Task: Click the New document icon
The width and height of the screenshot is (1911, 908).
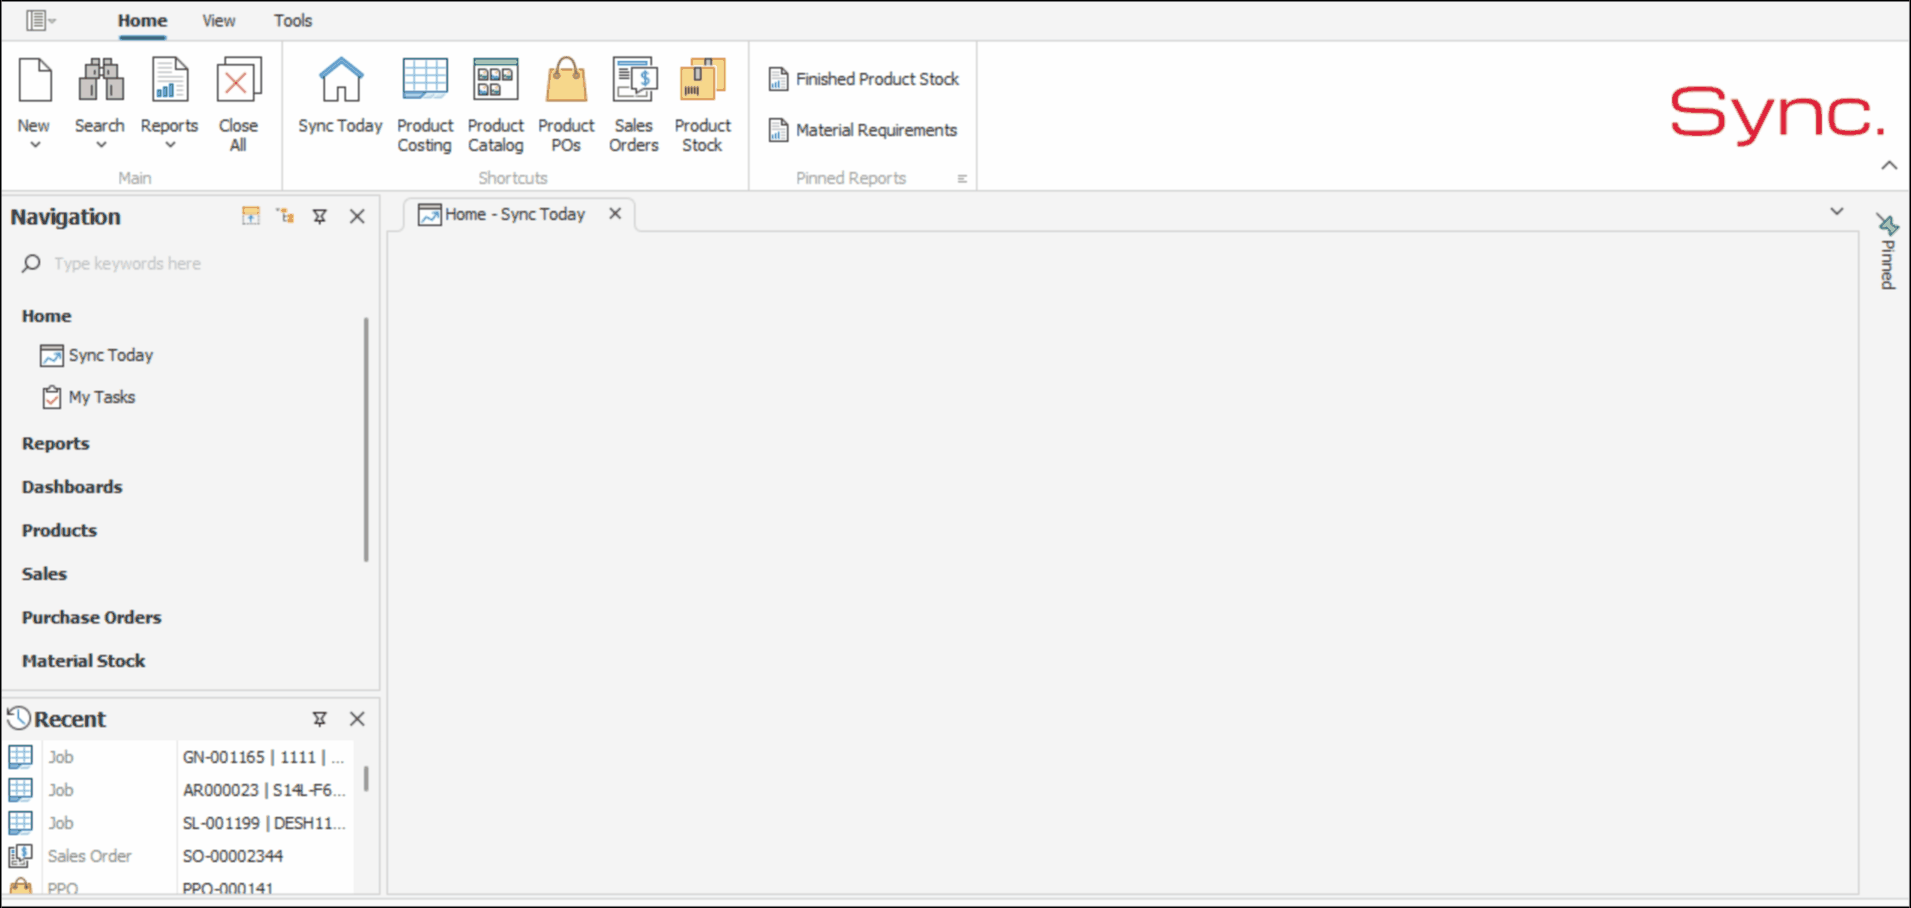Action: point(35,80)
